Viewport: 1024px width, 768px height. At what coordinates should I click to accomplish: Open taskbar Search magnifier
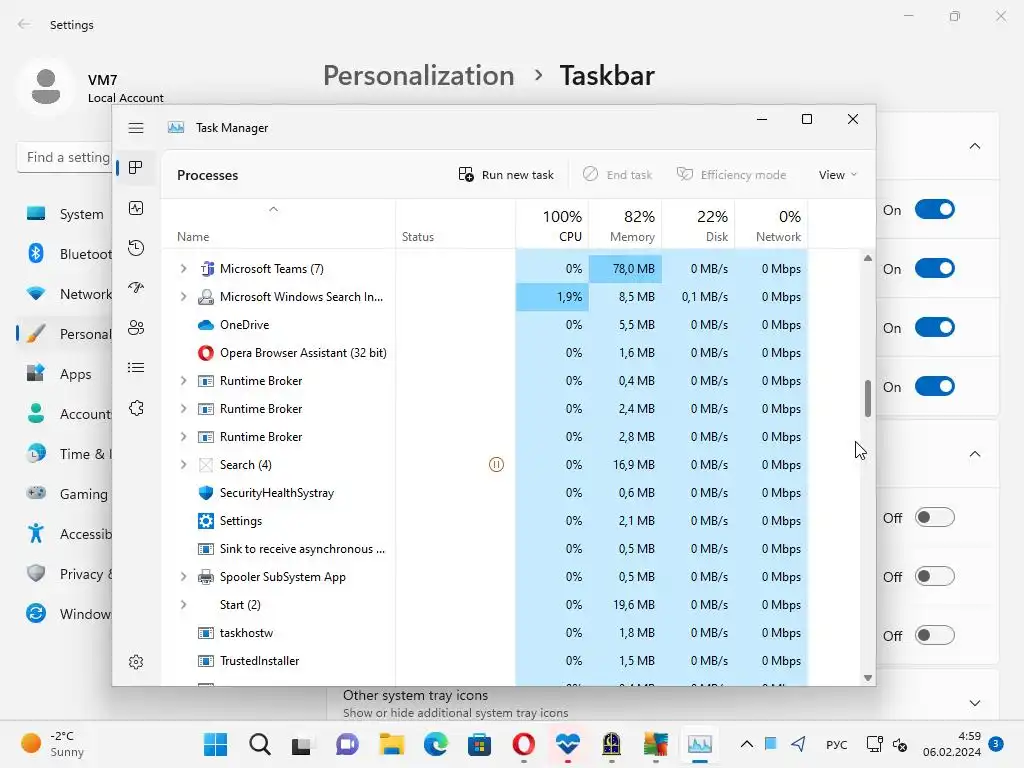click(x=259, y=744)
